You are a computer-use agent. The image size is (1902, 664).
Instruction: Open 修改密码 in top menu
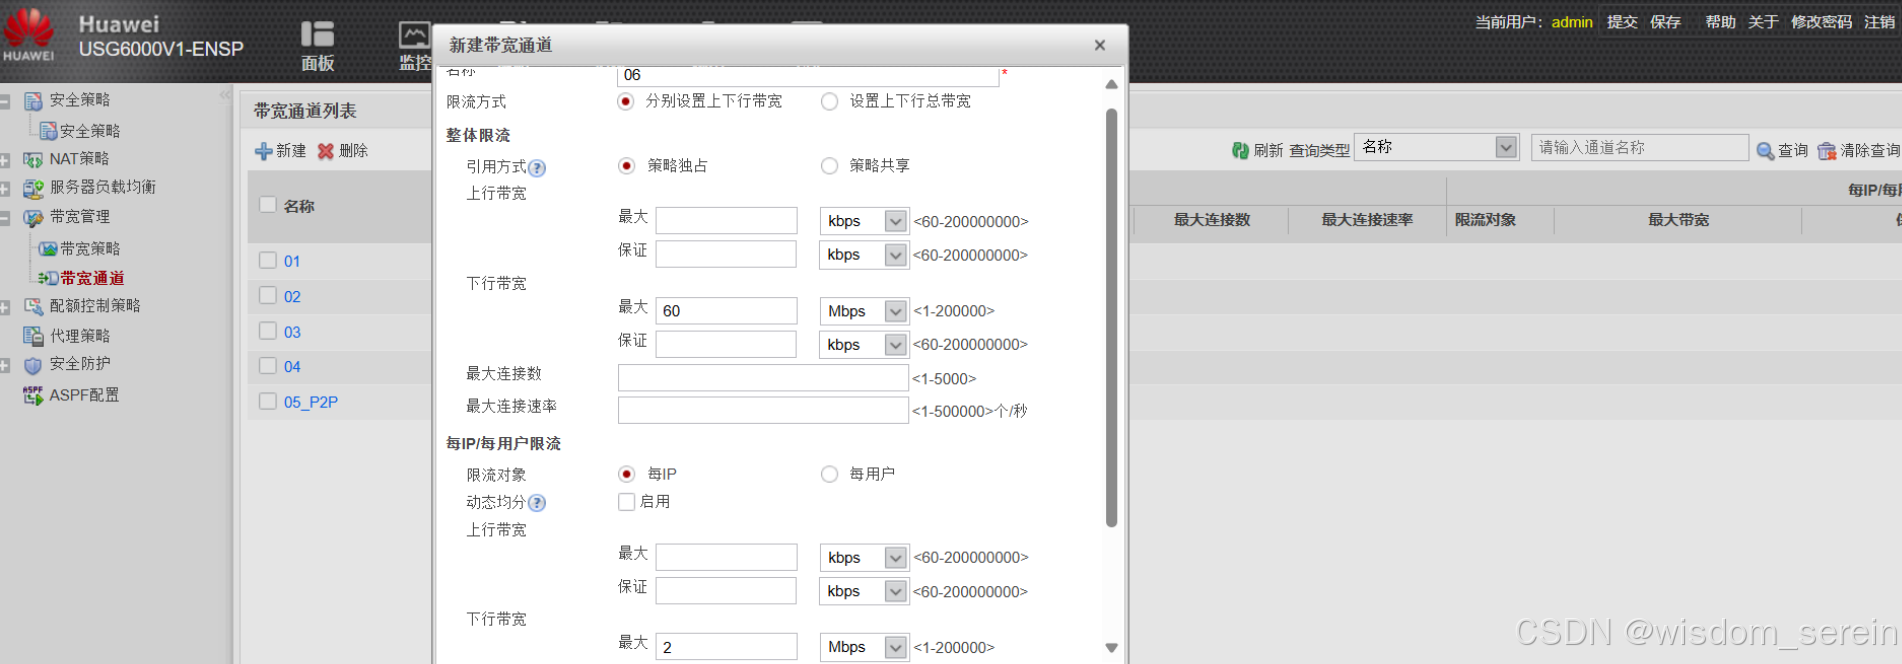pos(1821,22)
